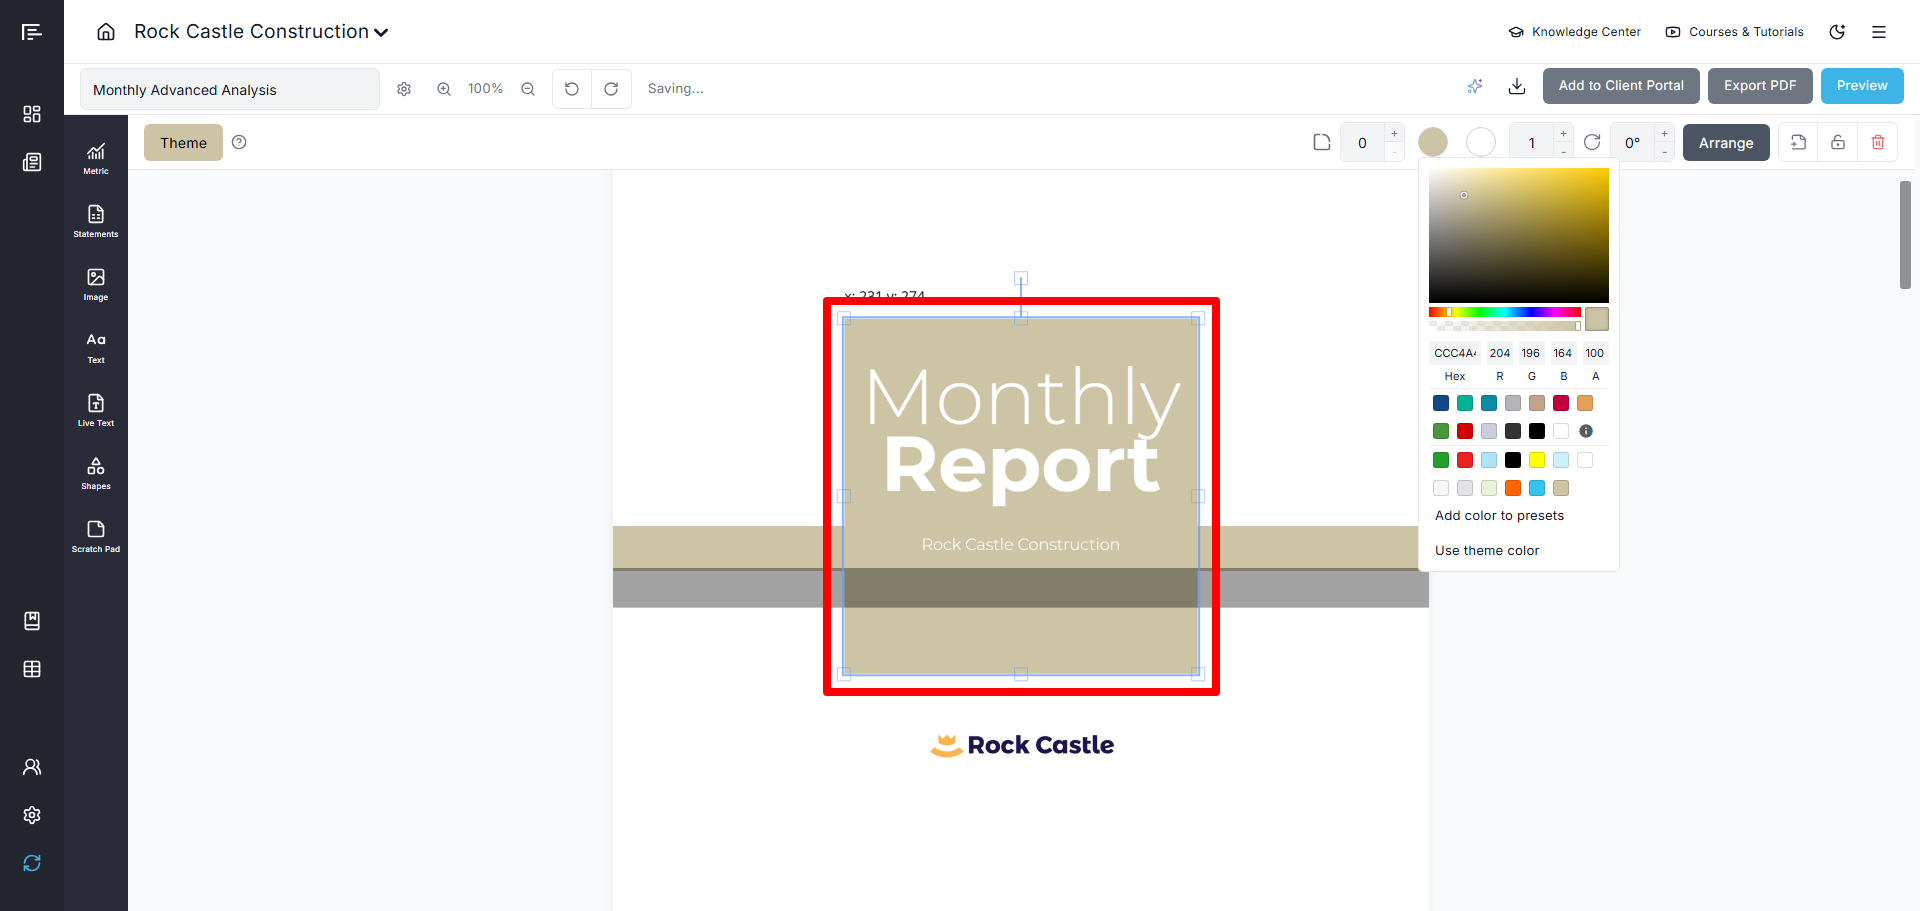Open the Scratch Pad
This screenshot has width=1920, height=911.
96,536
